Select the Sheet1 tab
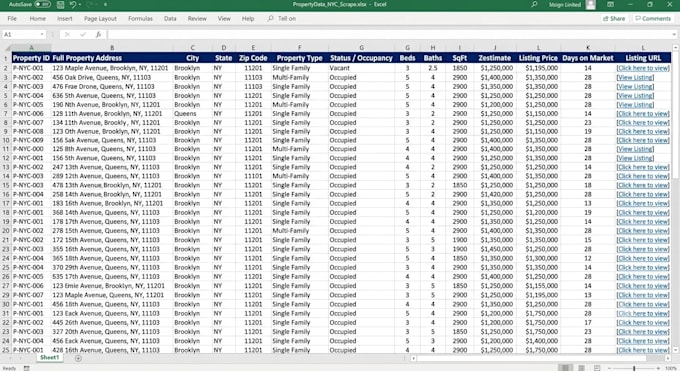This screenshot has width=680, height=371. click(49, 358)
